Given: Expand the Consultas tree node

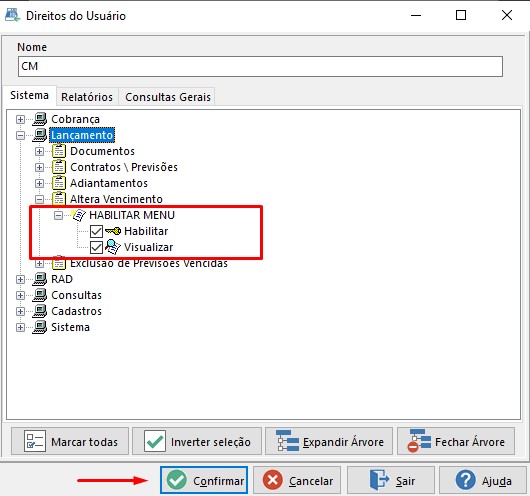Looking at the screenshot, I should coord(20,295).
